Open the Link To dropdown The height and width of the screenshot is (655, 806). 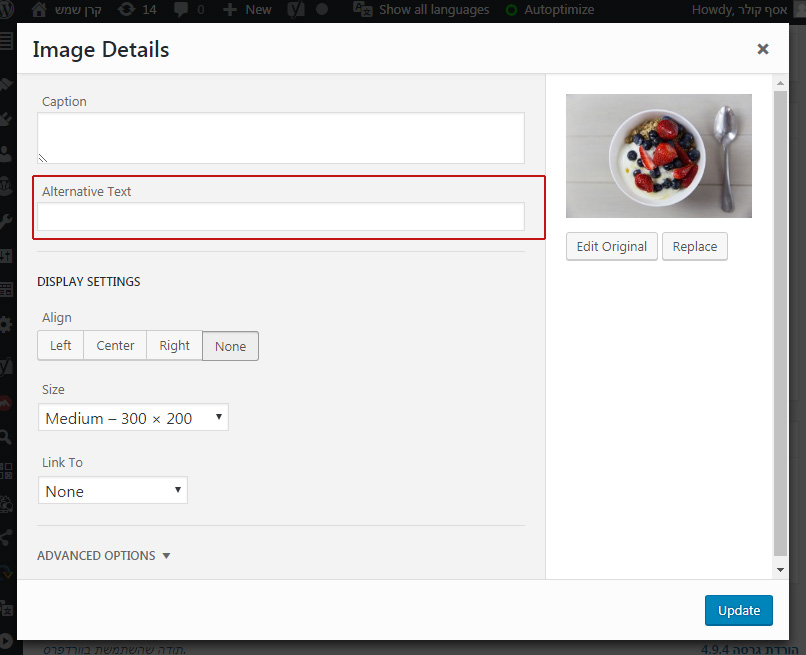pyautogui.click(x=113, y=490)
